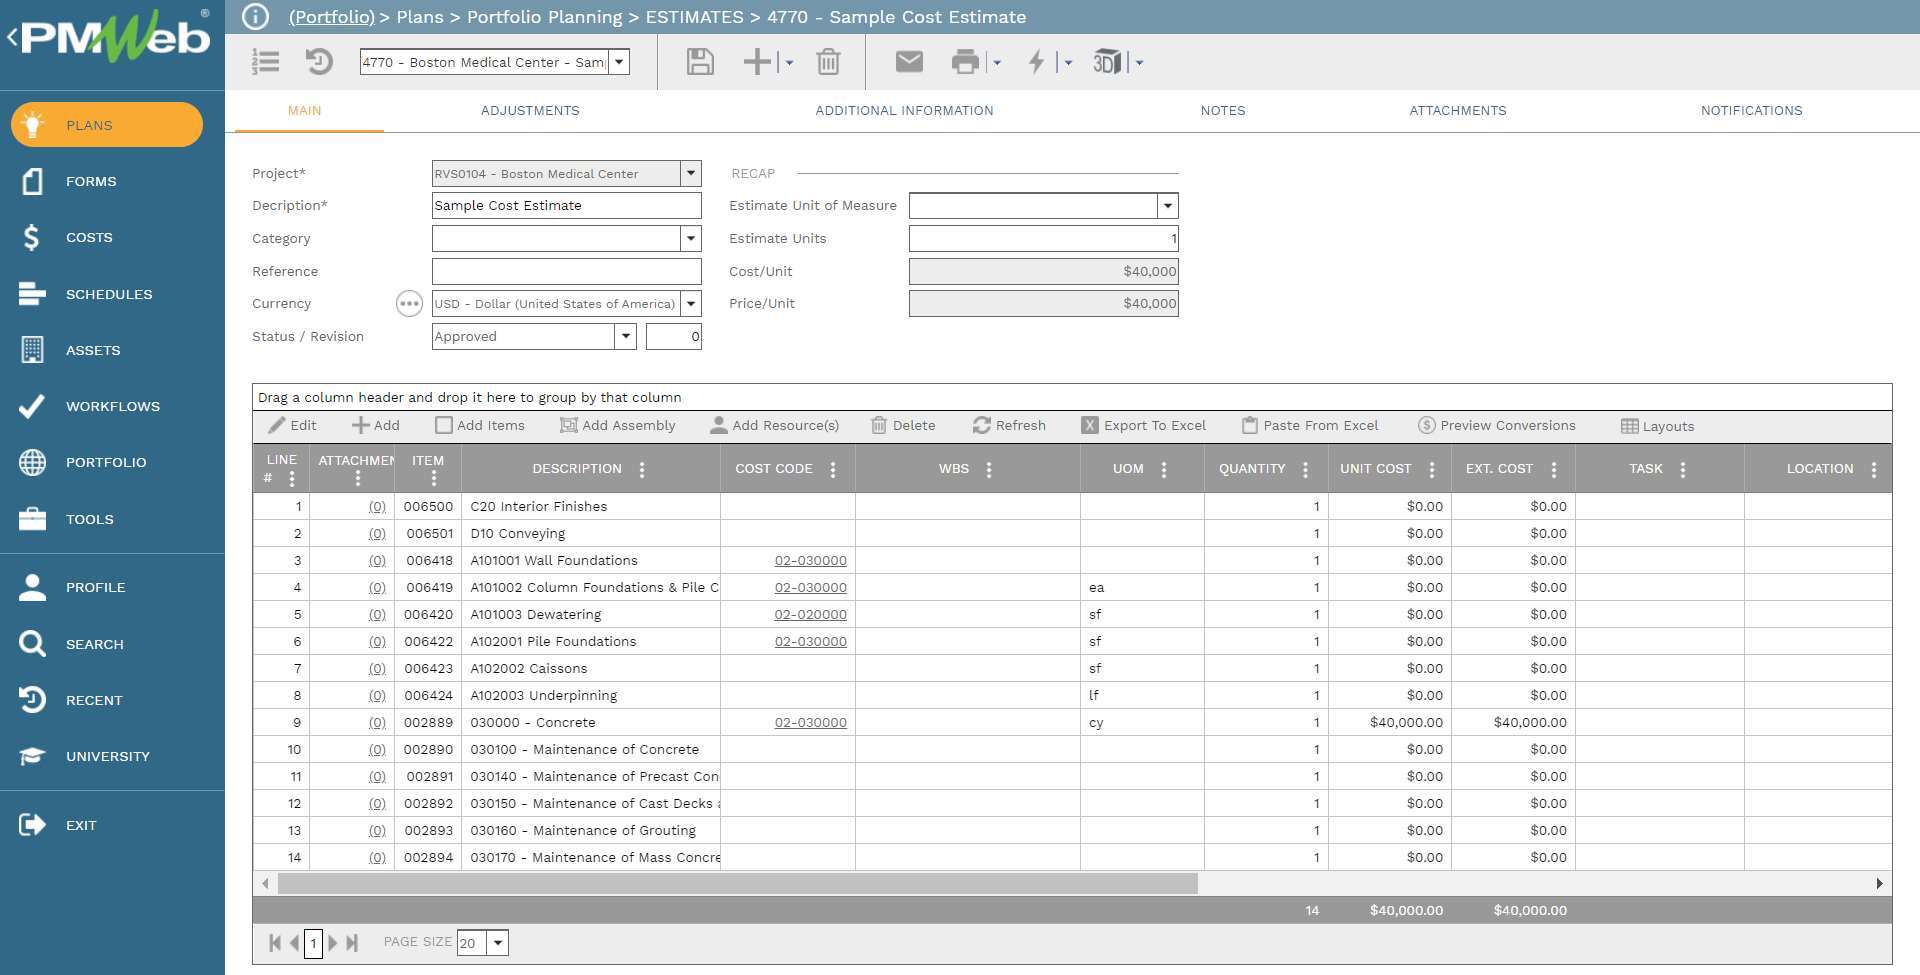Click the Print icon
Image resolution: width=1920 pixels, height=975 pixels.
click(x=965, y=62)
